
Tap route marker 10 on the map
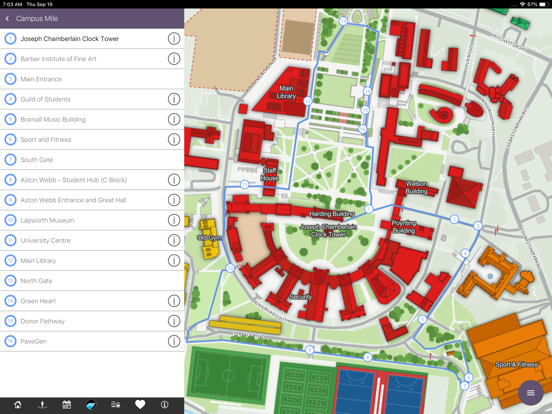click(x=230, y=268)
